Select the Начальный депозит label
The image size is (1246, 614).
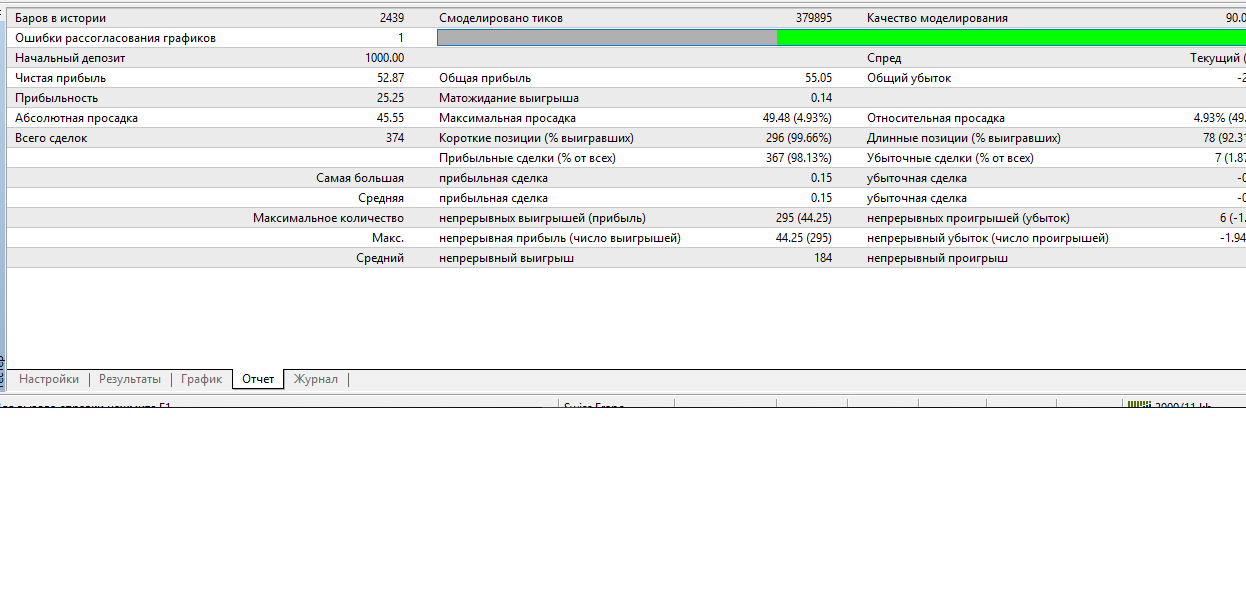70,58
